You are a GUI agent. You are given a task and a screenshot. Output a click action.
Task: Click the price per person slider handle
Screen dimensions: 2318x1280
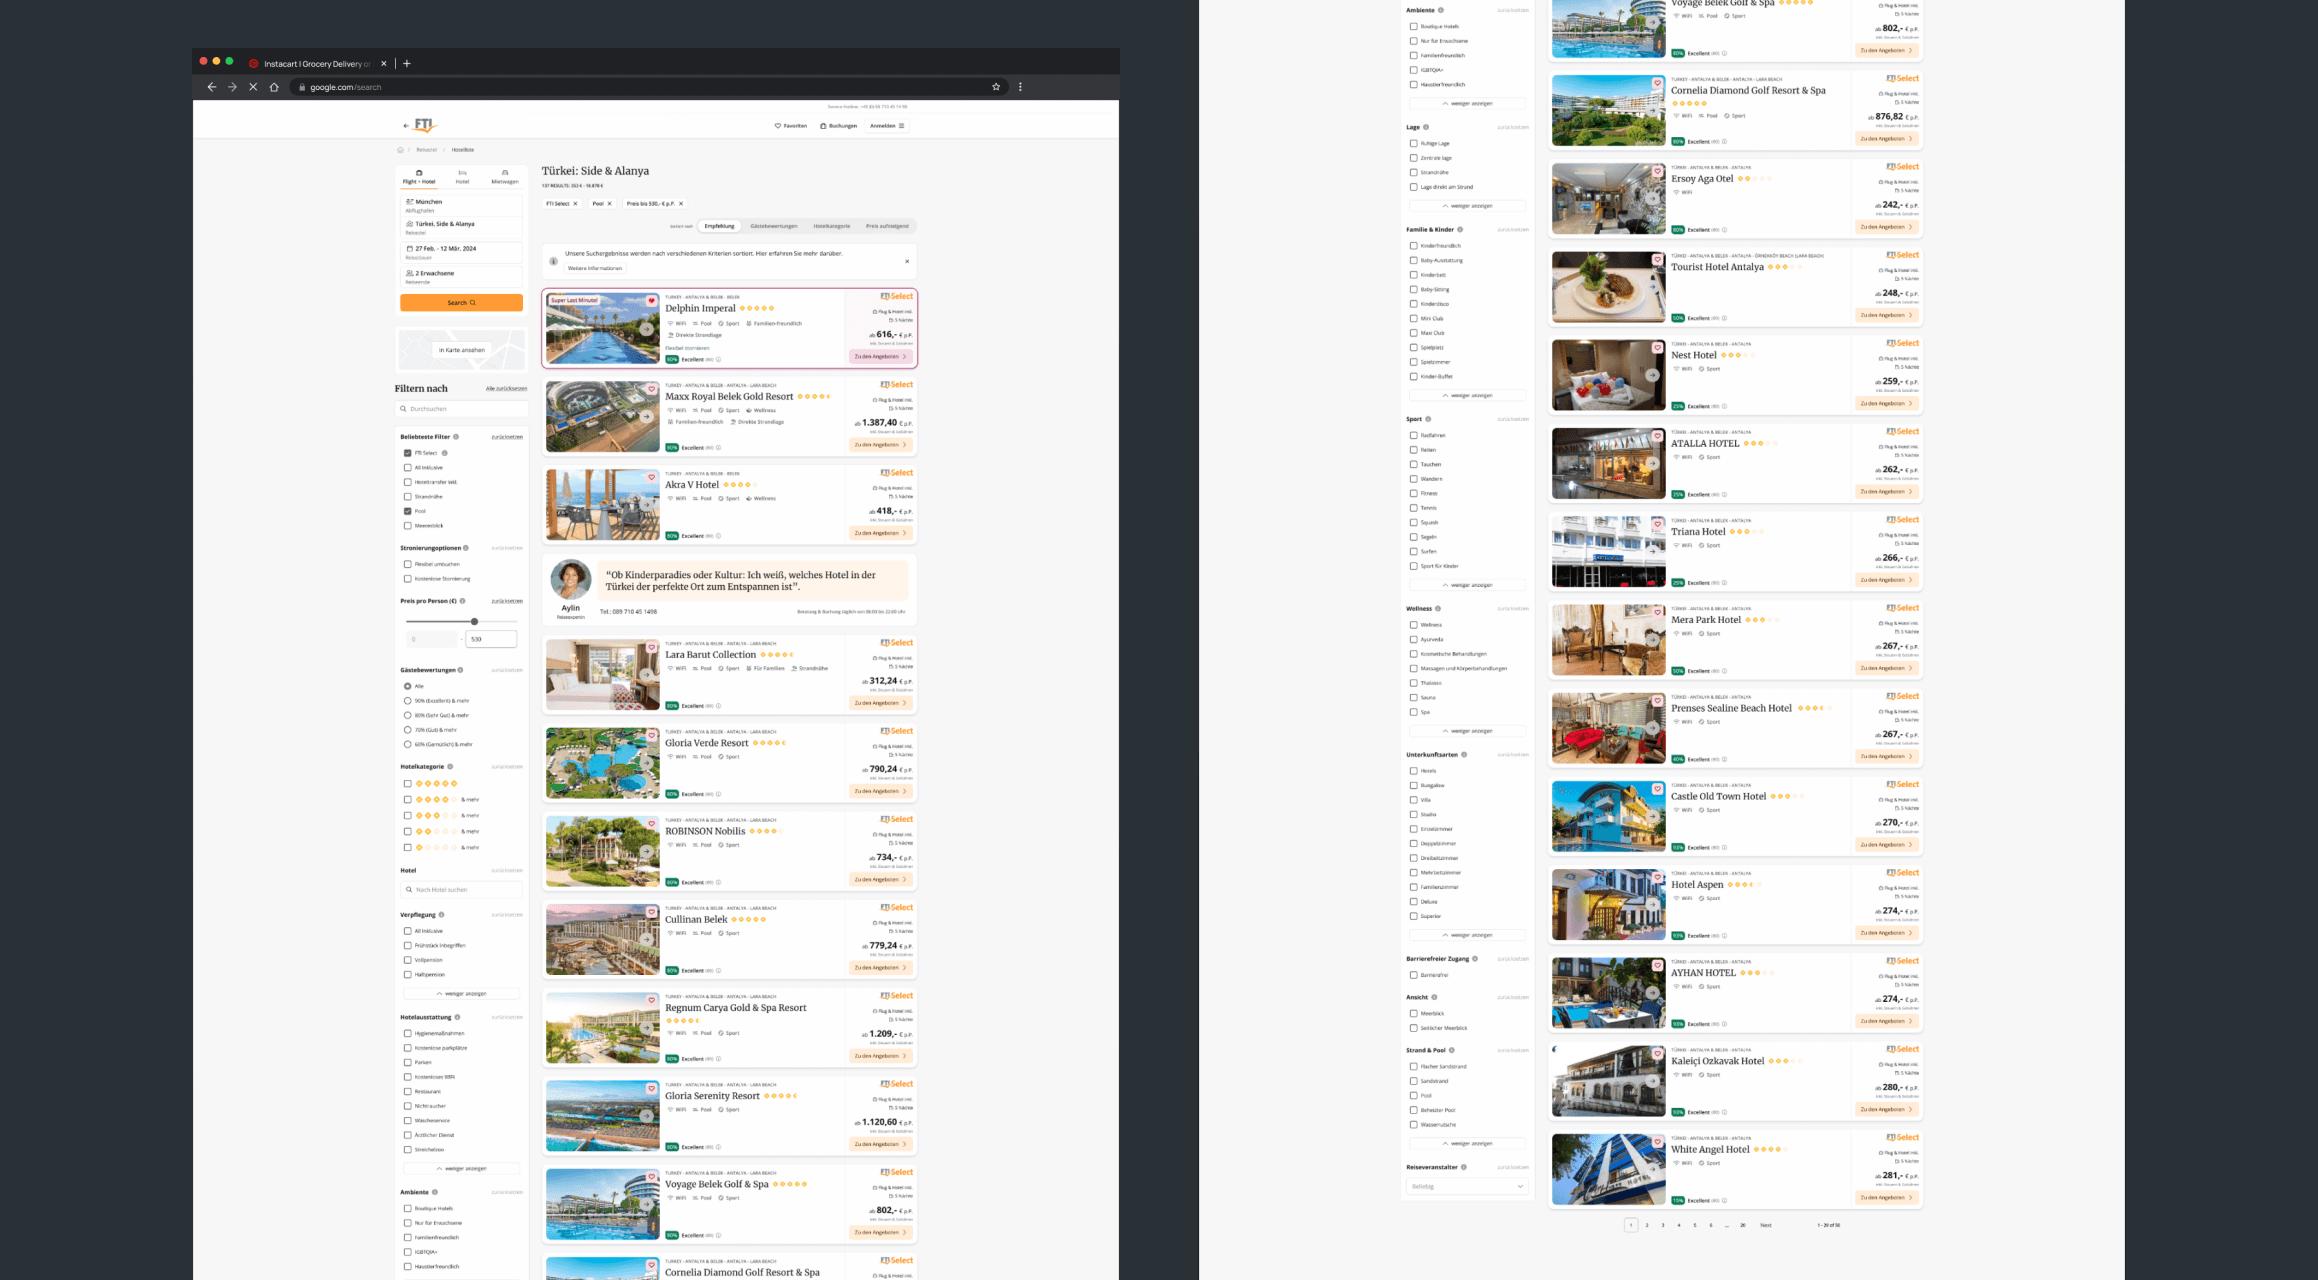[474, 622]
